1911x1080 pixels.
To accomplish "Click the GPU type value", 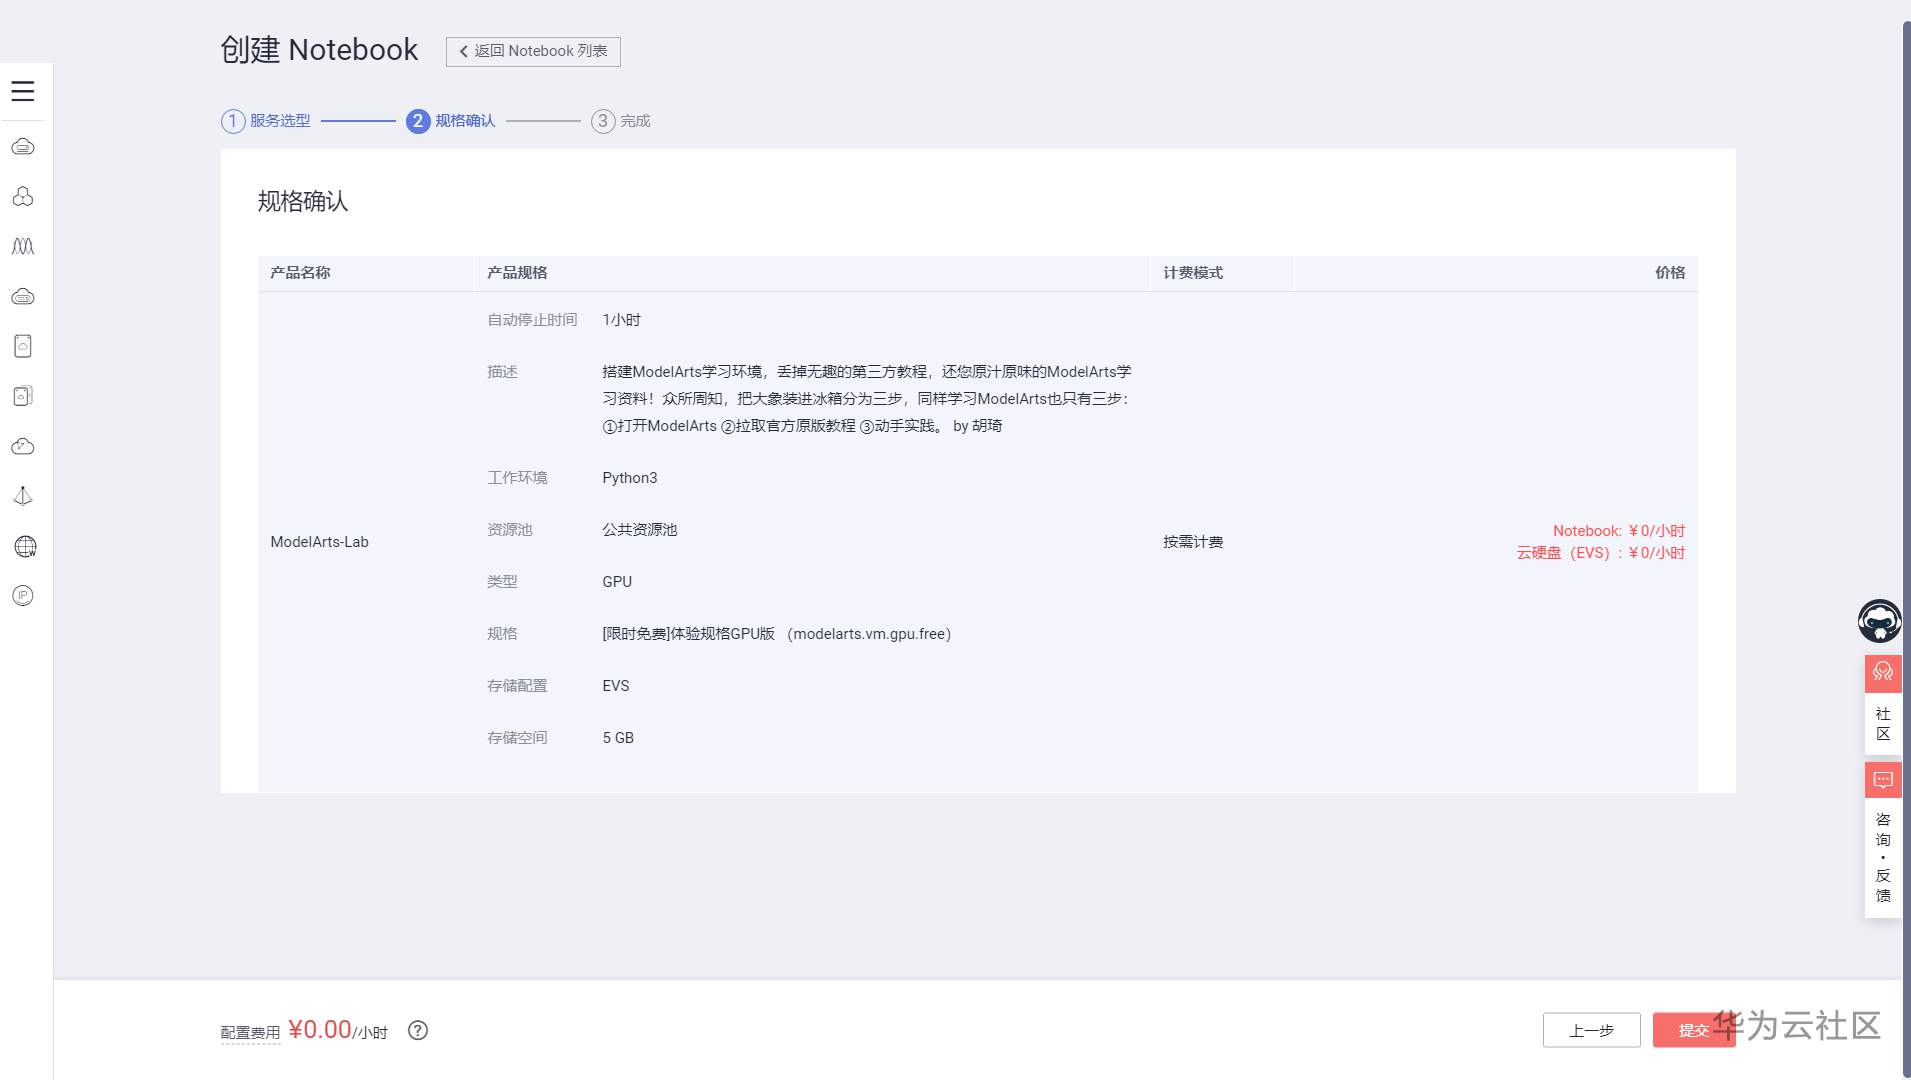I will coord(617,582).
